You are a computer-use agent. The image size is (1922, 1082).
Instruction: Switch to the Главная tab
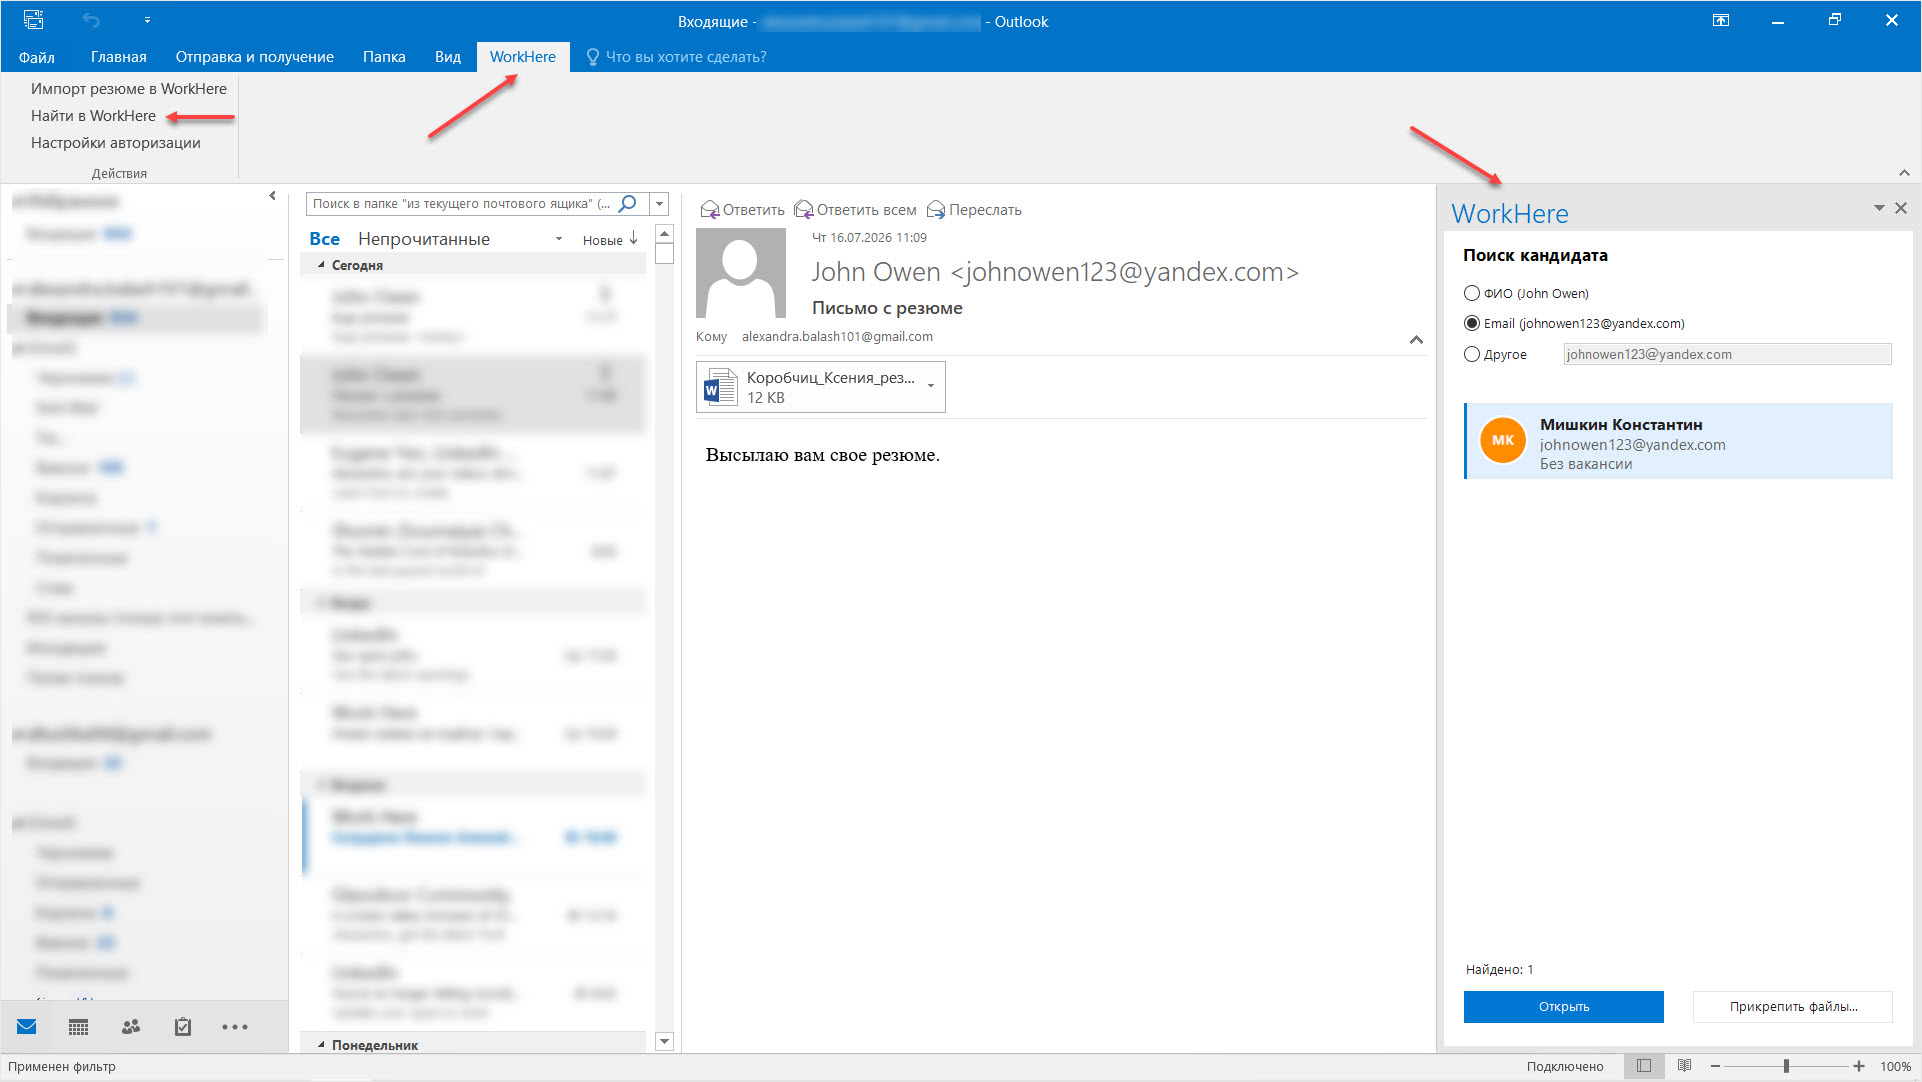tap(119, 57)
